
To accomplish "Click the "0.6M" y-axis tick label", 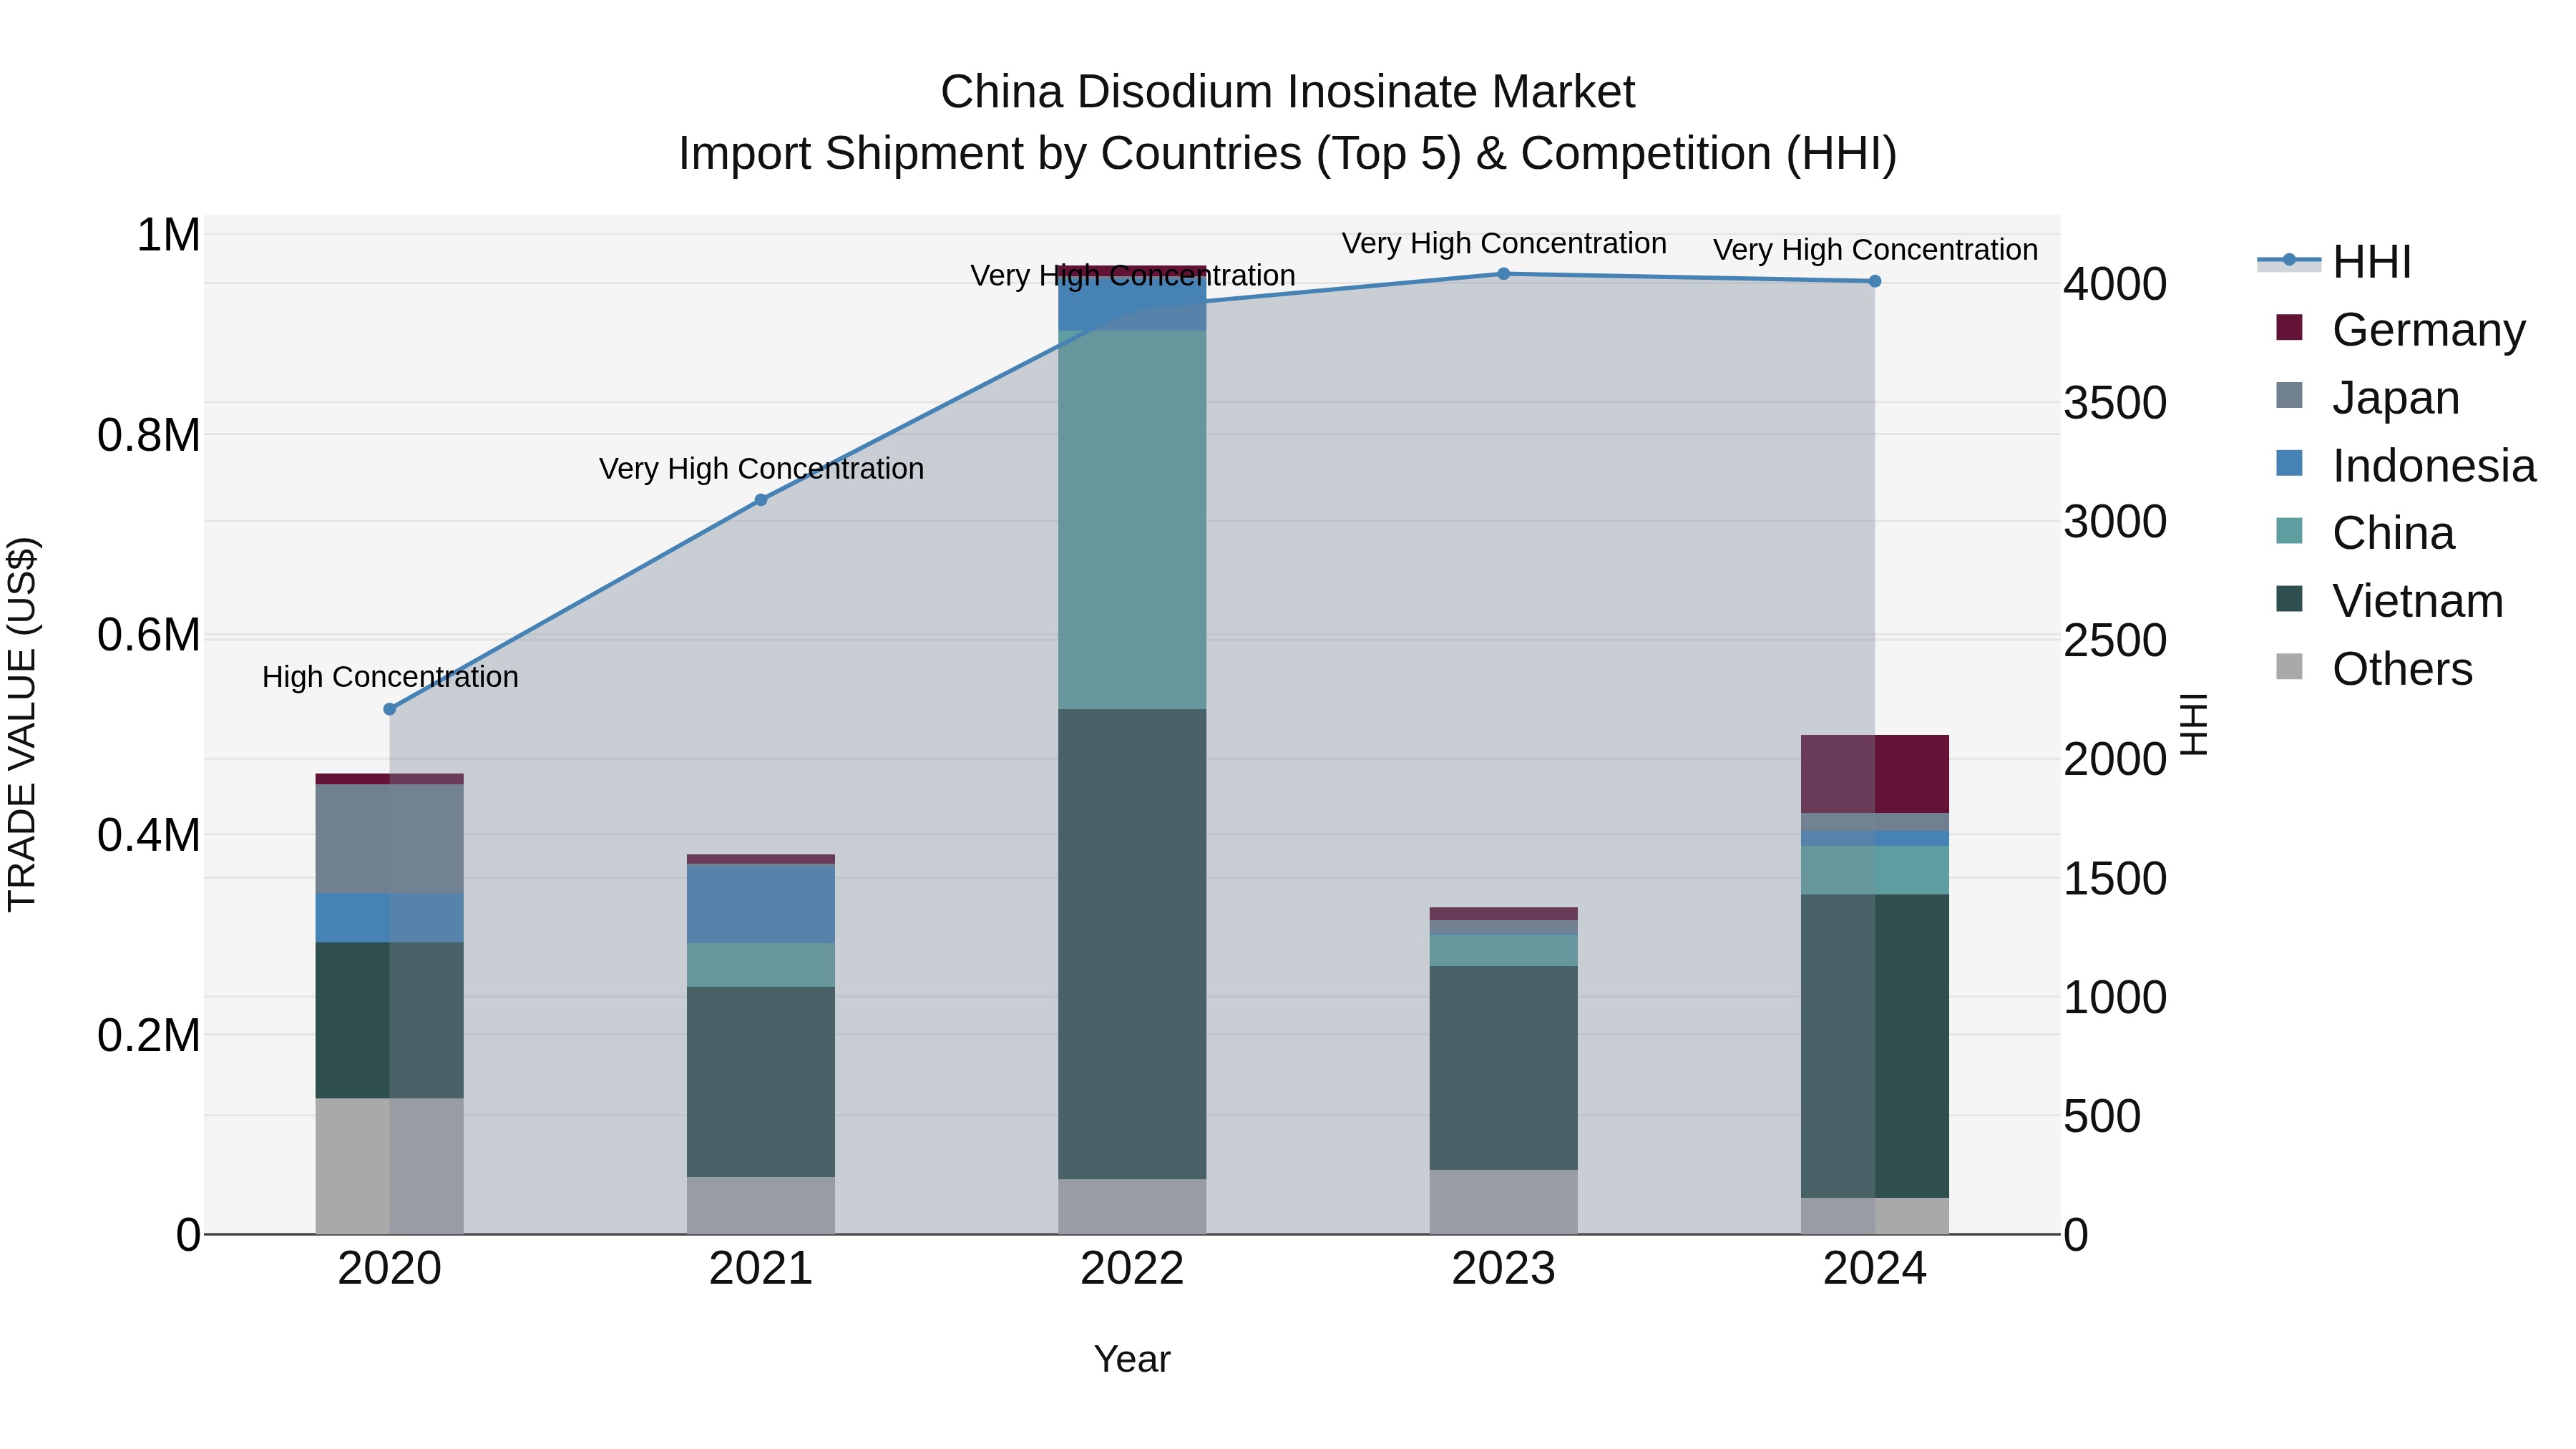I will pos(149,635).
